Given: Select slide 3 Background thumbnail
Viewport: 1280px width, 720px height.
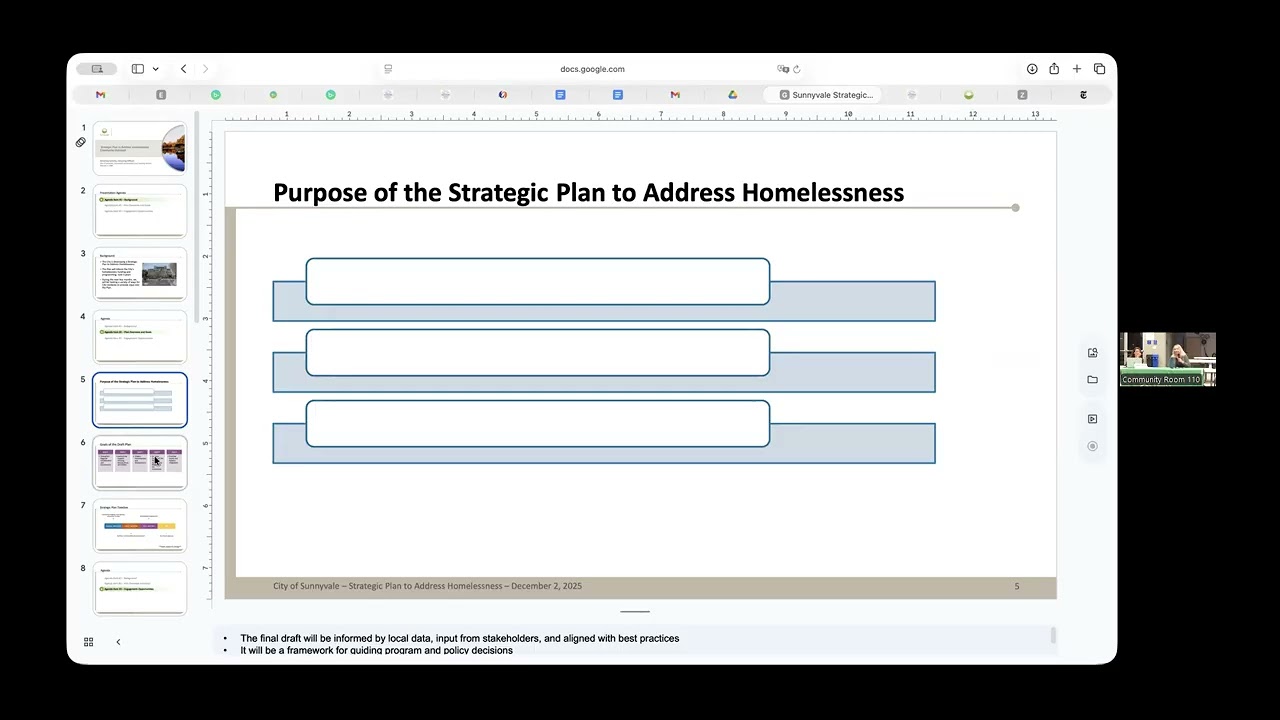Looking at the screenshot, I should 140,274.
